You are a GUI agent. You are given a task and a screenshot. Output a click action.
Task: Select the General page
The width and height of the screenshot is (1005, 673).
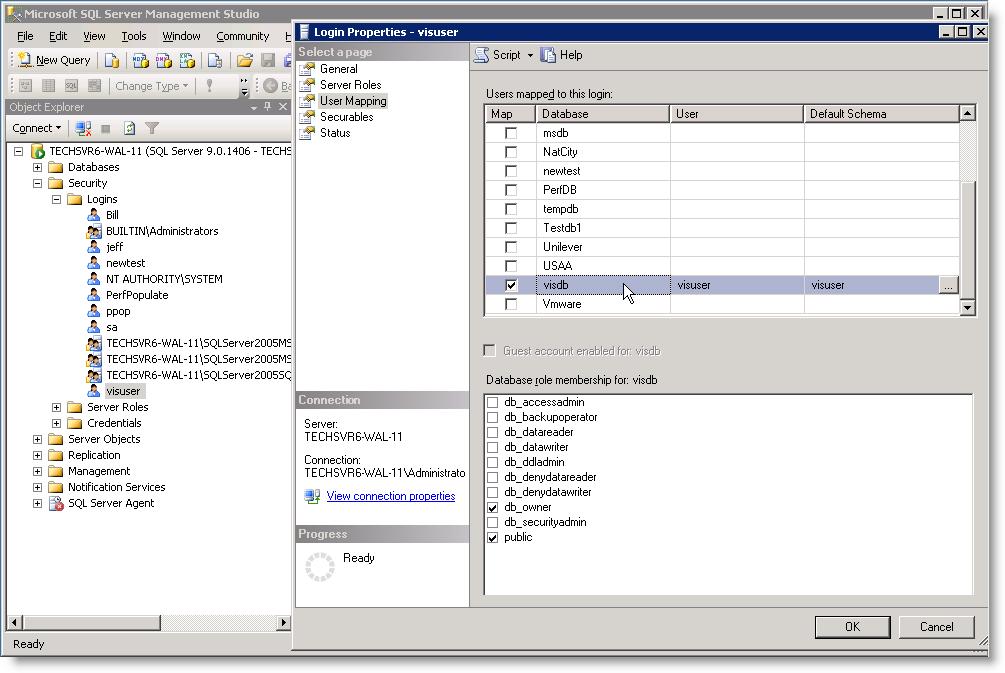pos(338,69)
